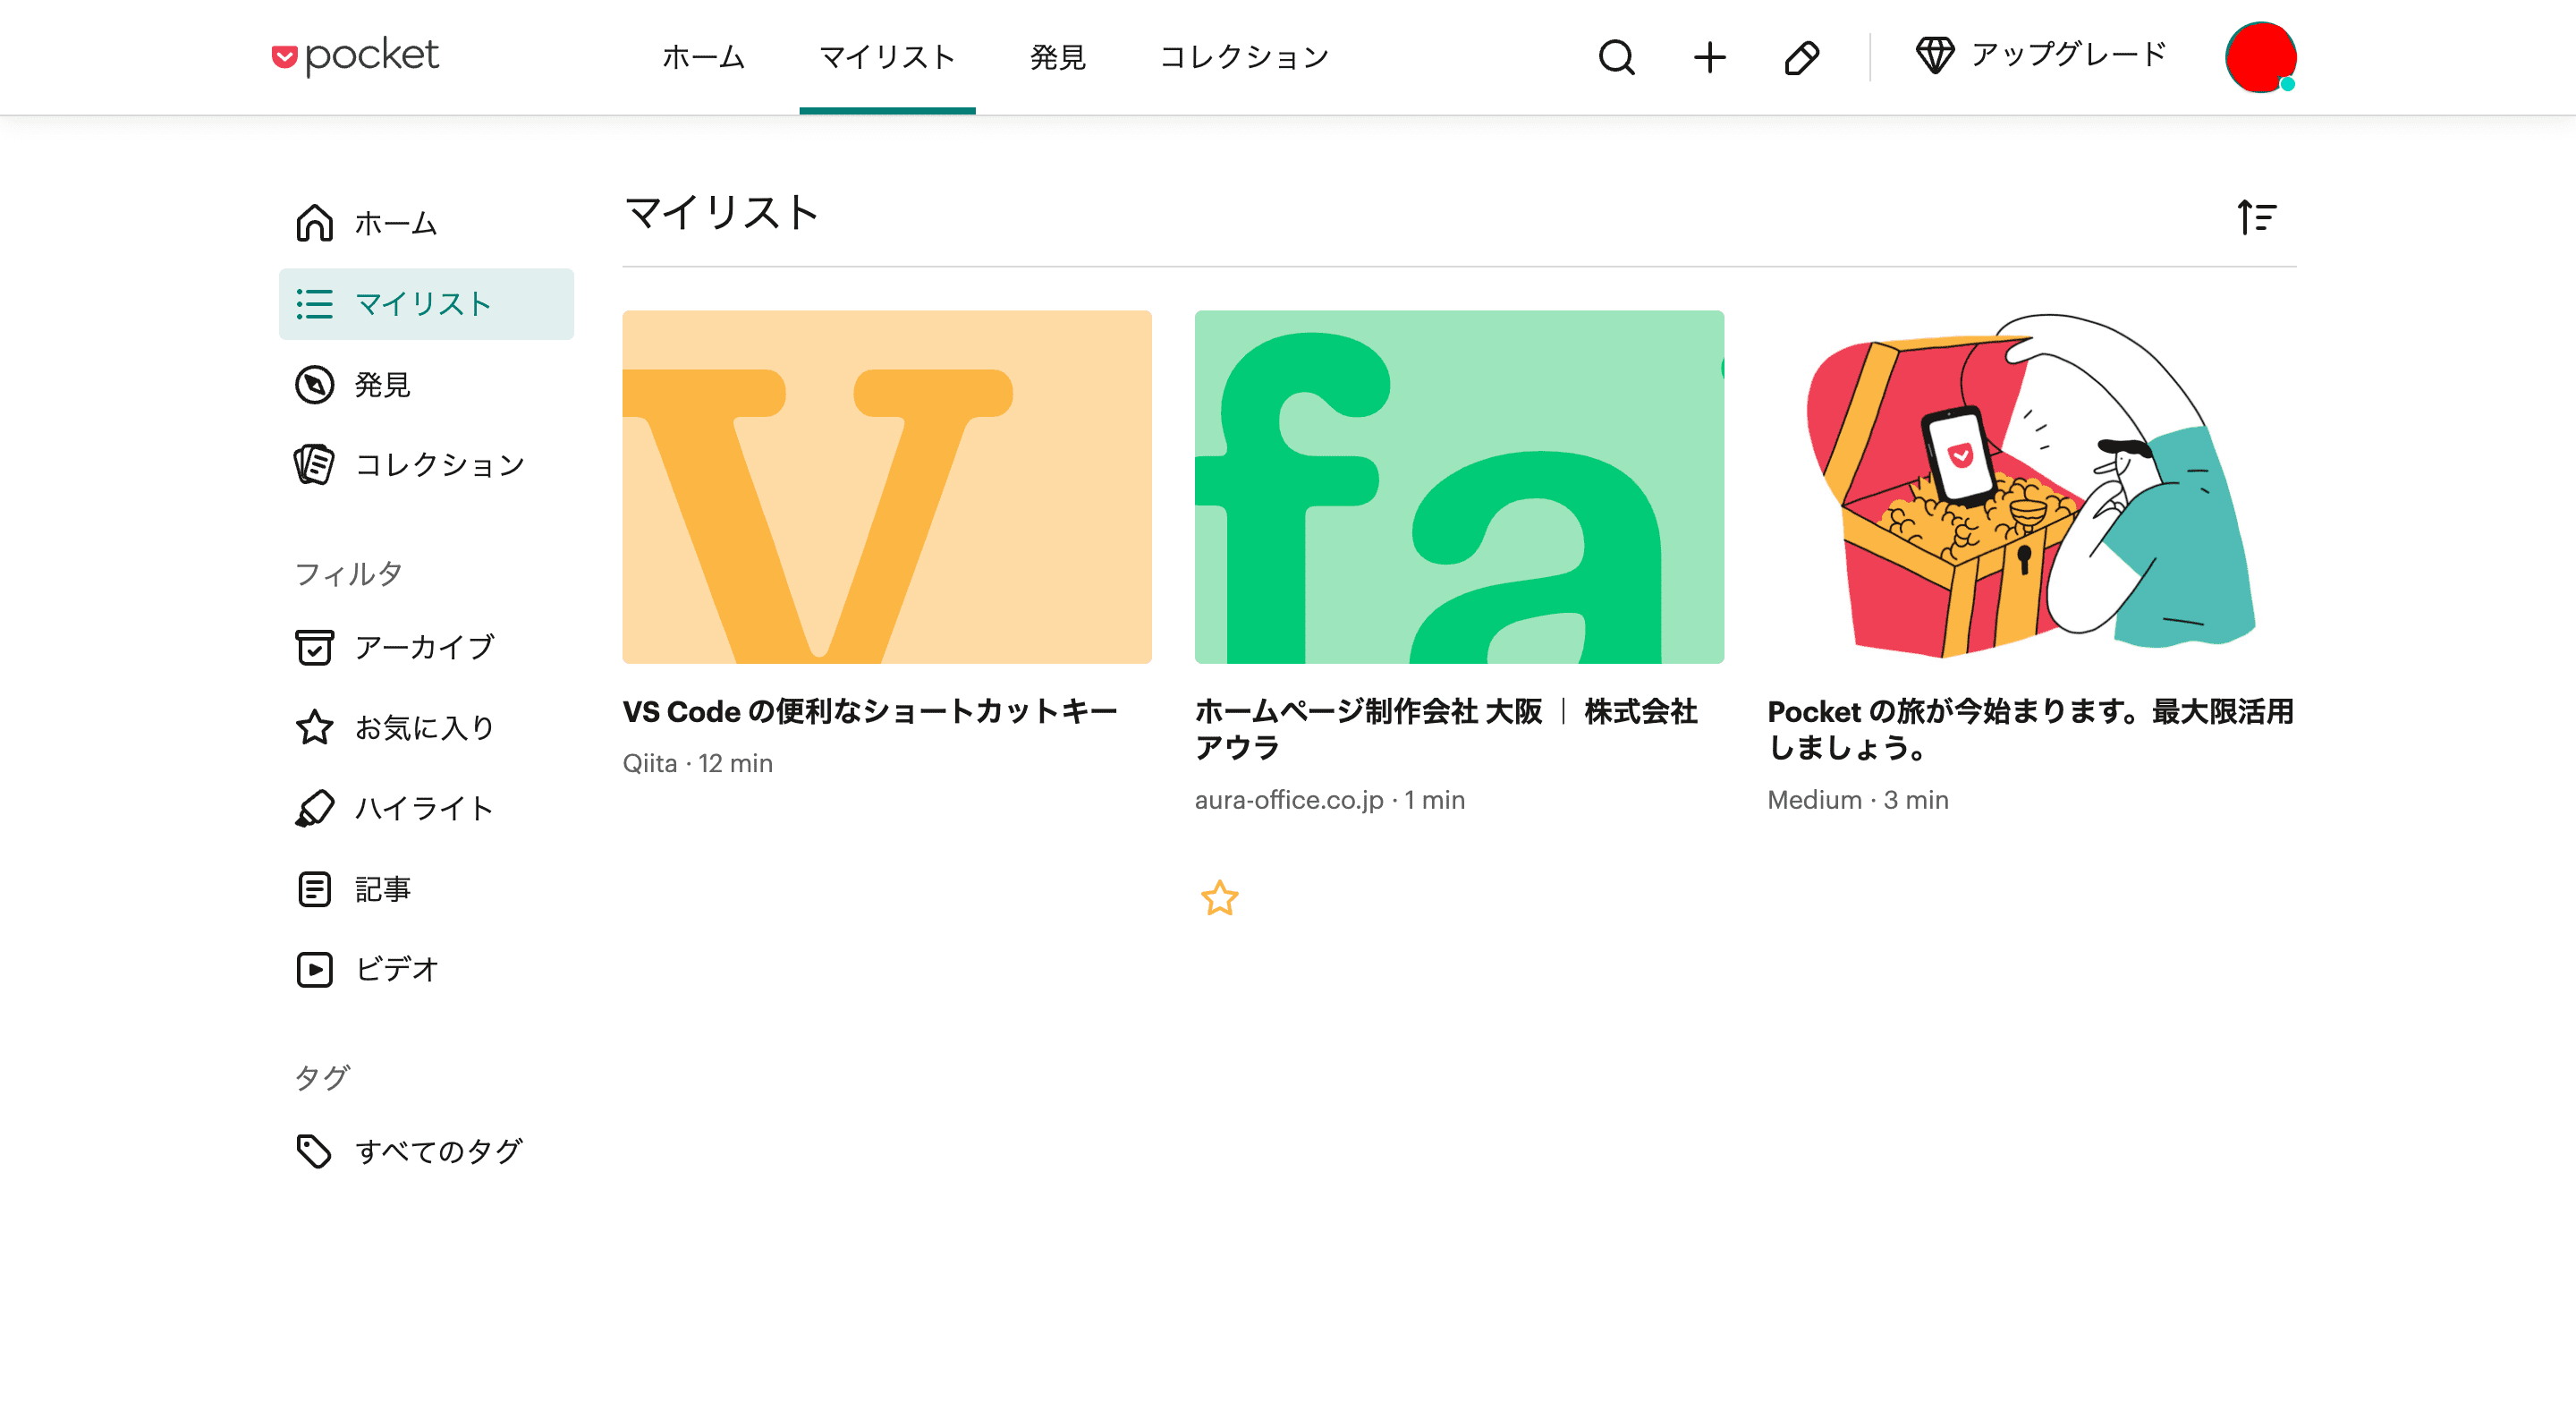
Task: Open the お気に入り favorites filter
Action: pyautogui.click(x=424, y=727)
